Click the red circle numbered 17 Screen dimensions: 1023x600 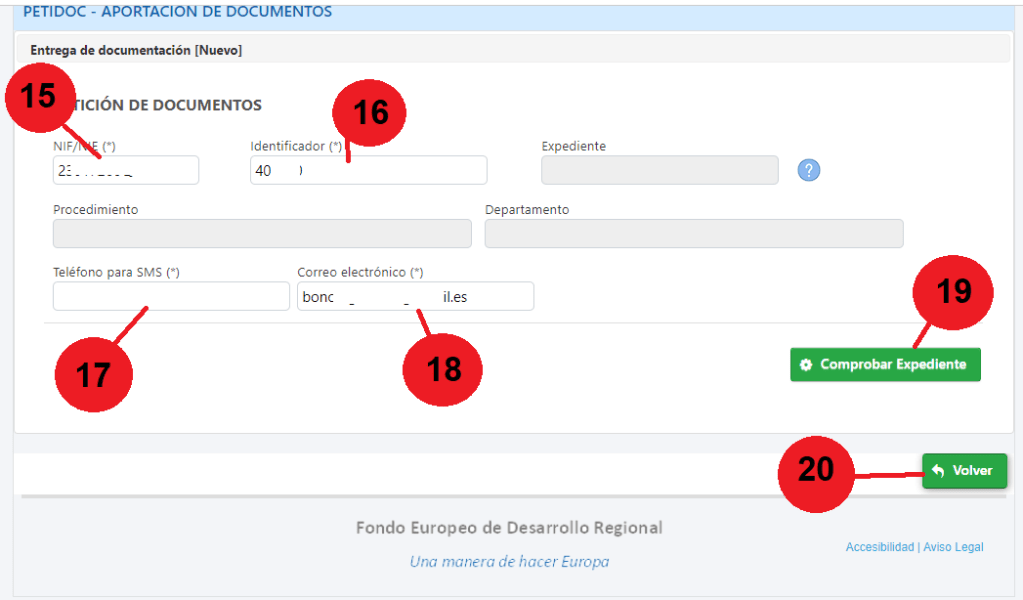click(x=93, y=373)
